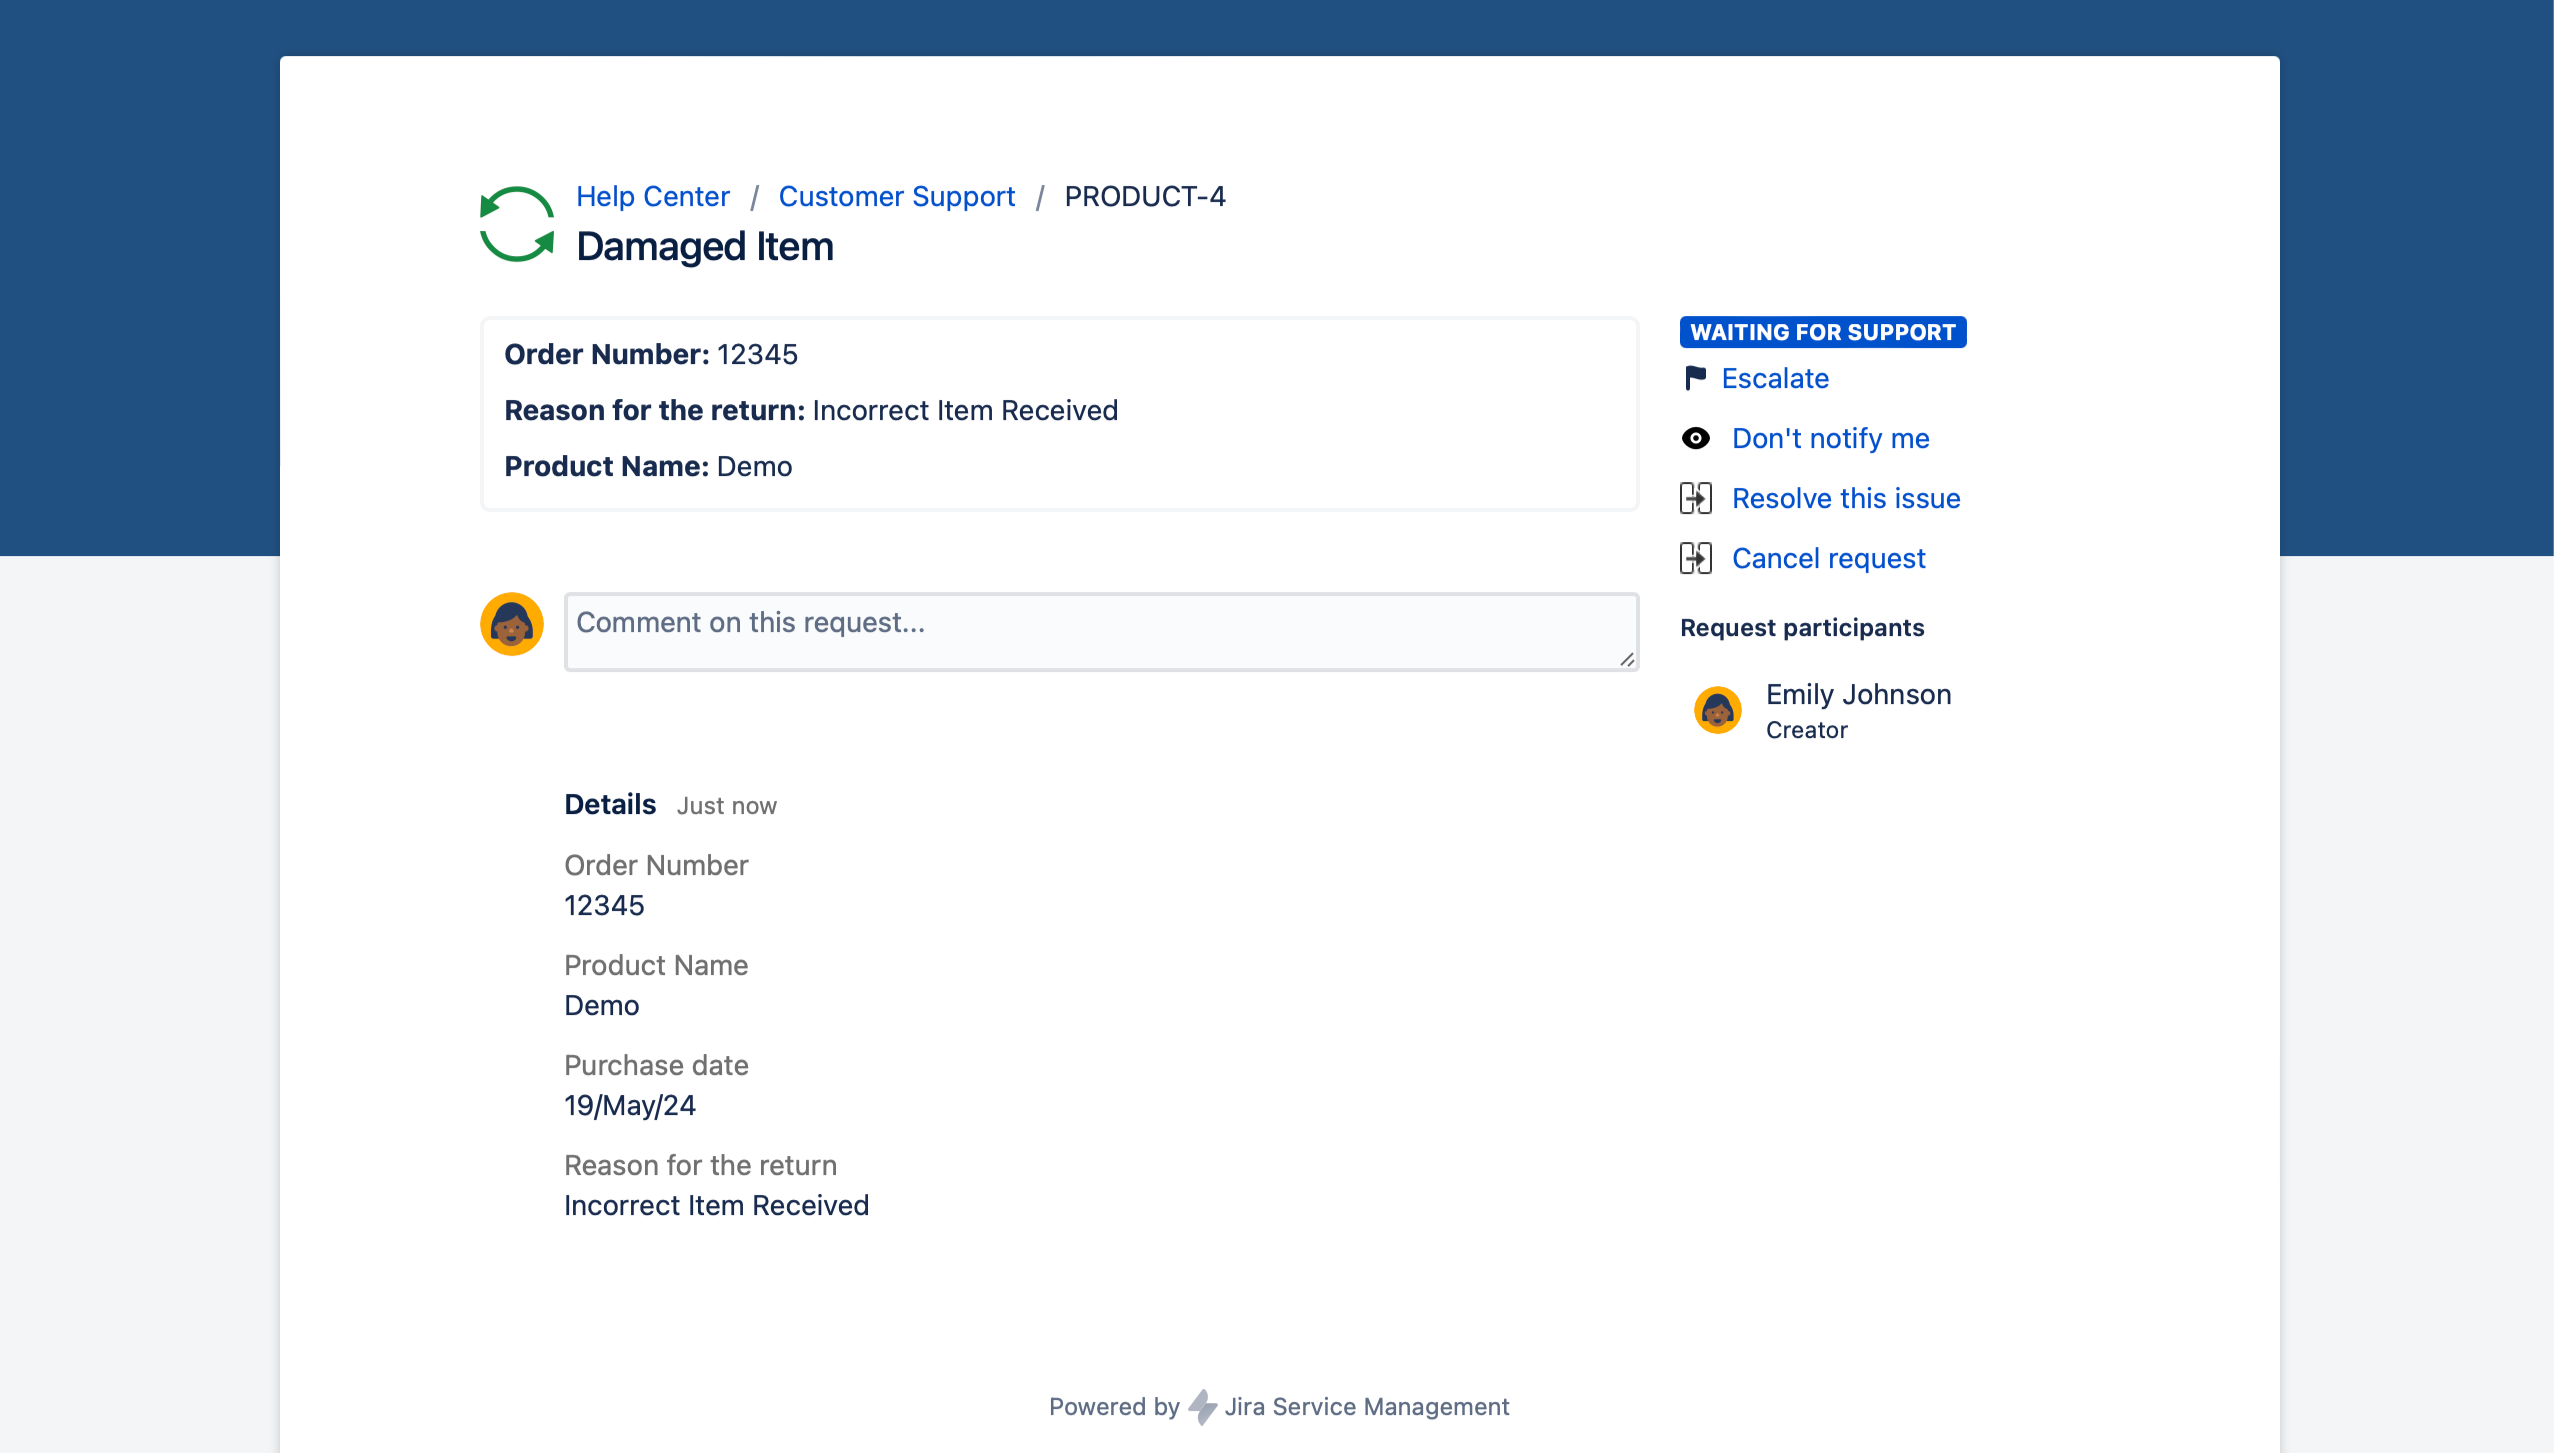Screen dimensions: 2554x1453
Task: Click the Escalate link
Action: (1775, 378)
